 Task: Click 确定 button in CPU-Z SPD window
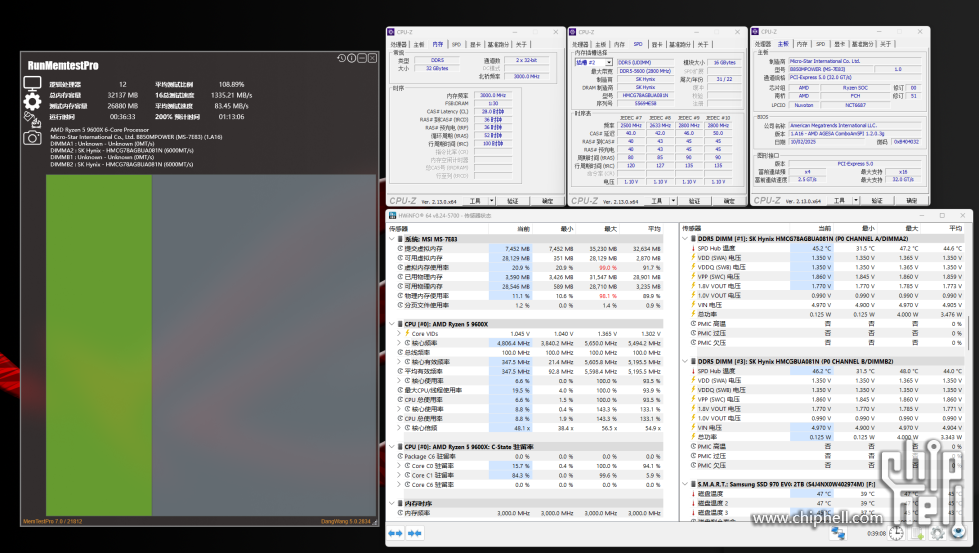click(x=729, y=201)
